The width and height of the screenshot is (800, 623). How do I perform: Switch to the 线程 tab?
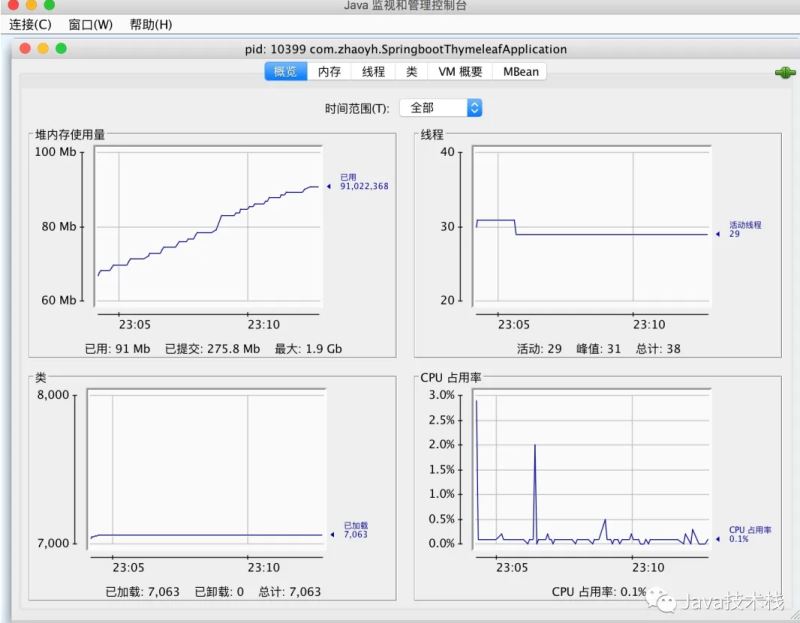point(373,72)
